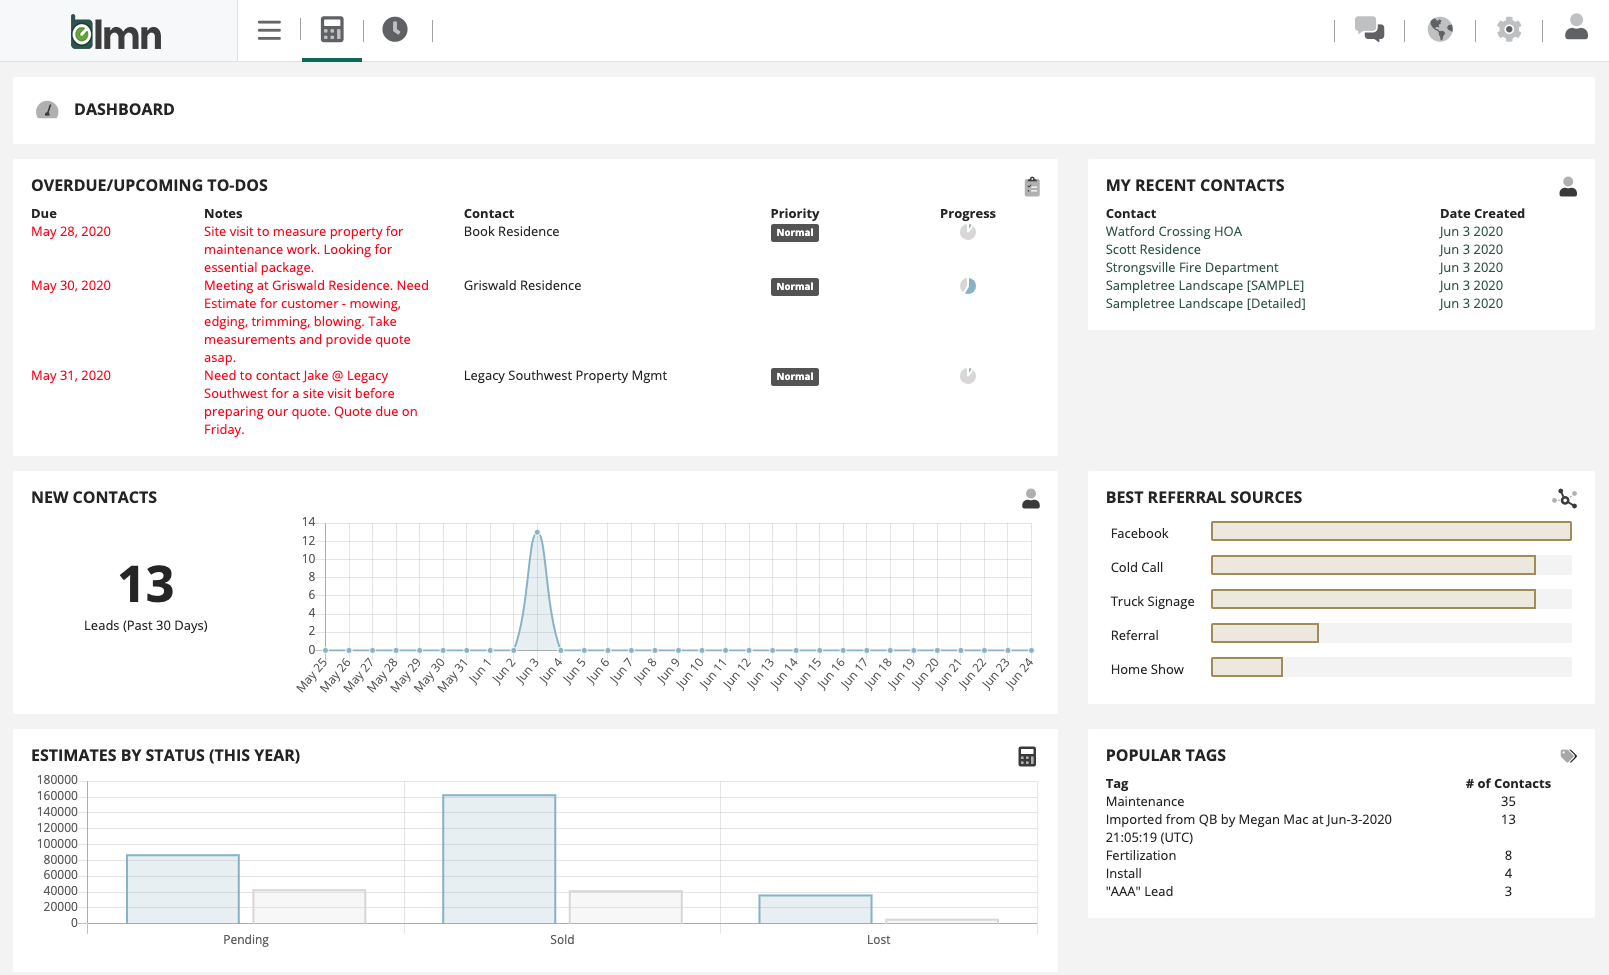Click due date May 30, 2020
This screenshot has width=1609, height=975.
(71, 286)
